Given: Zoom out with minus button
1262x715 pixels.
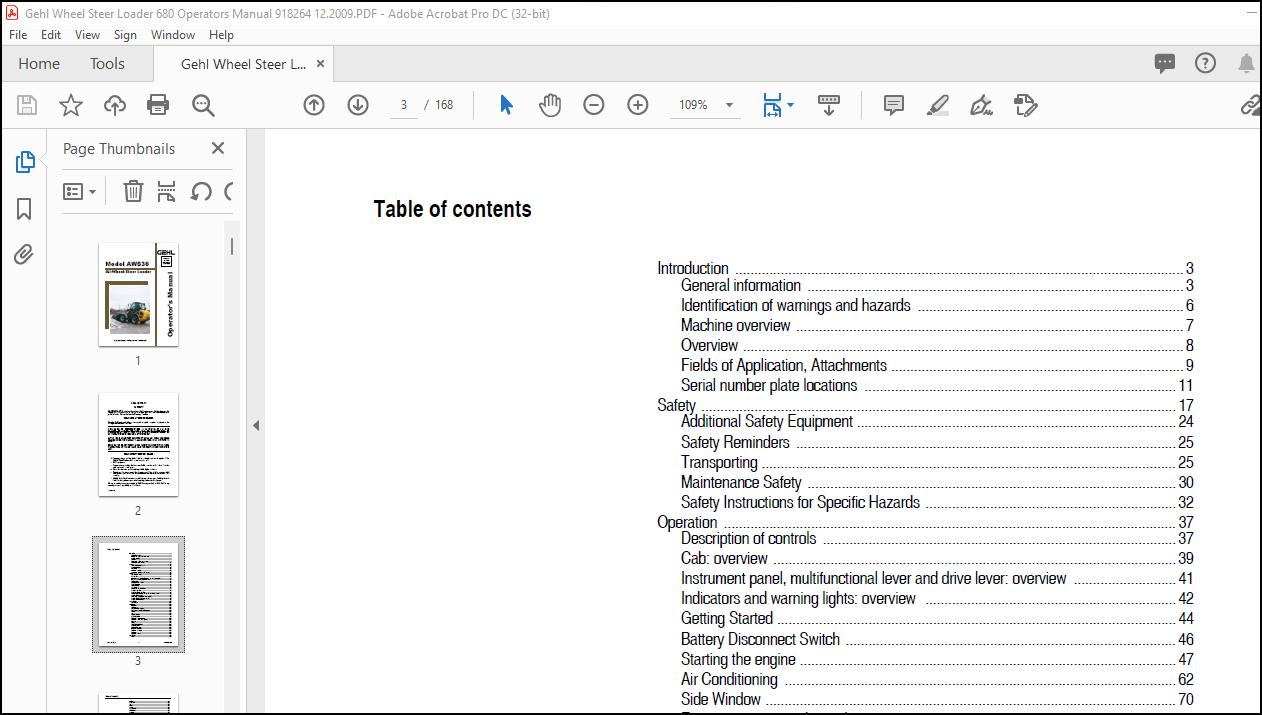Looking at the screenshot, I should [x=594, y=105].
